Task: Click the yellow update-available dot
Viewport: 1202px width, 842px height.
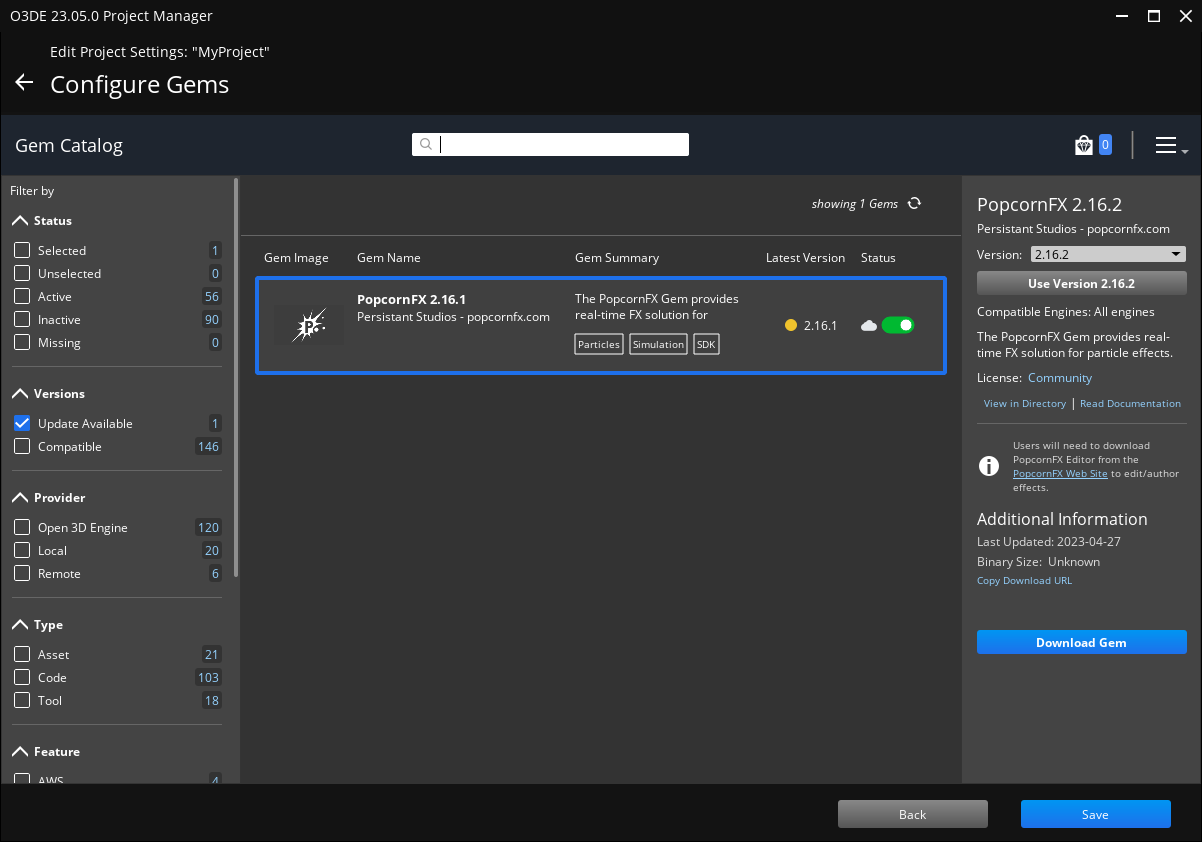Action: point(791,325)
